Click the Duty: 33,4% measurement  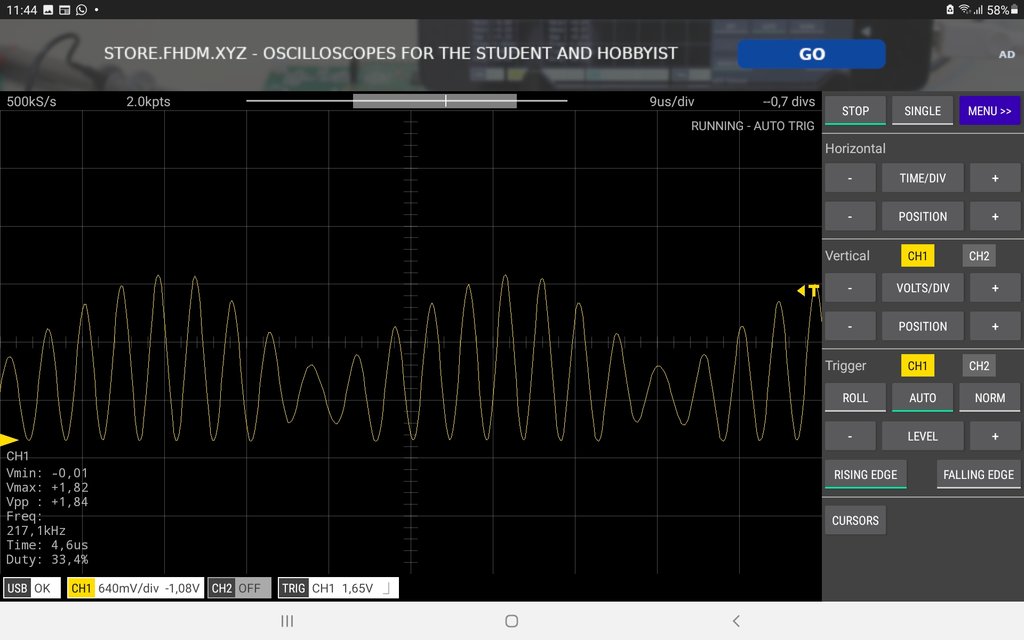[47, 559]
